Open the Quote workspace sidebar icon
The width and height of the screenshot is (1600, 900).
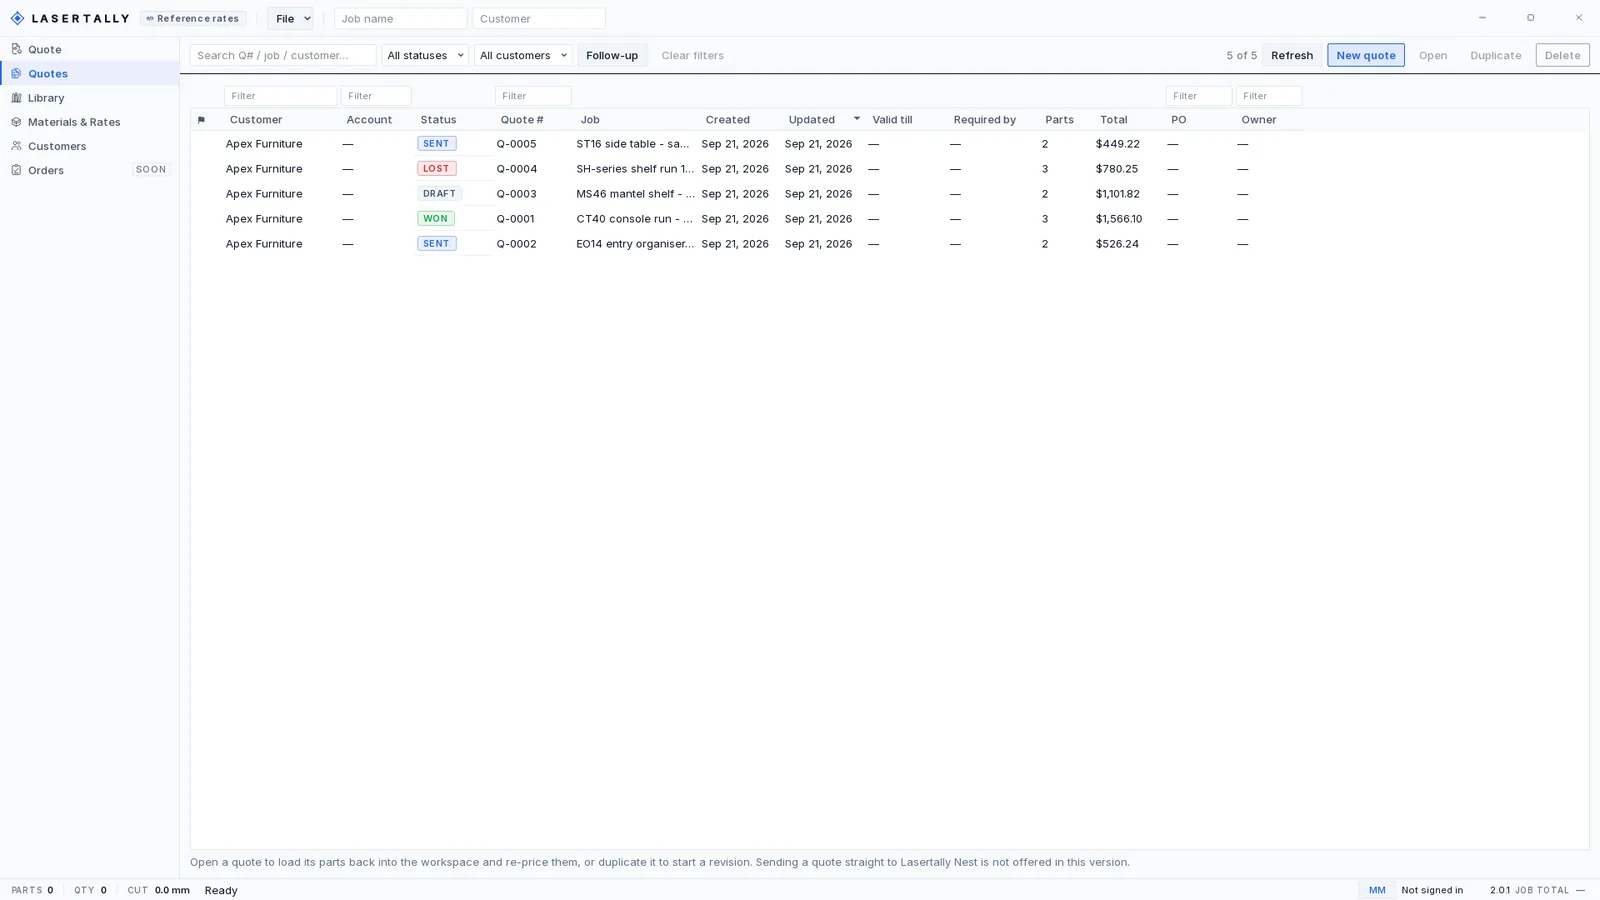point(16,49)
